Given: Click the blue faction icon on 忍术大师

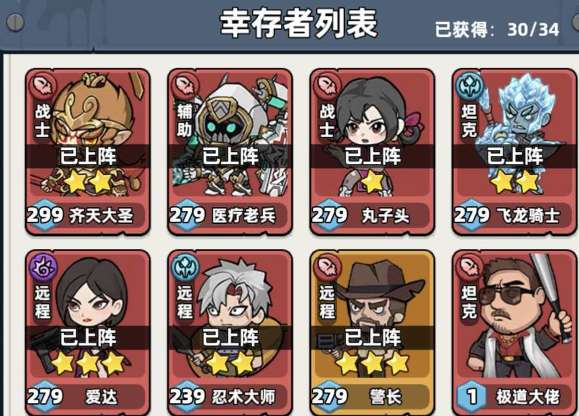Looking at the screenshot, I should click(186, 267).
